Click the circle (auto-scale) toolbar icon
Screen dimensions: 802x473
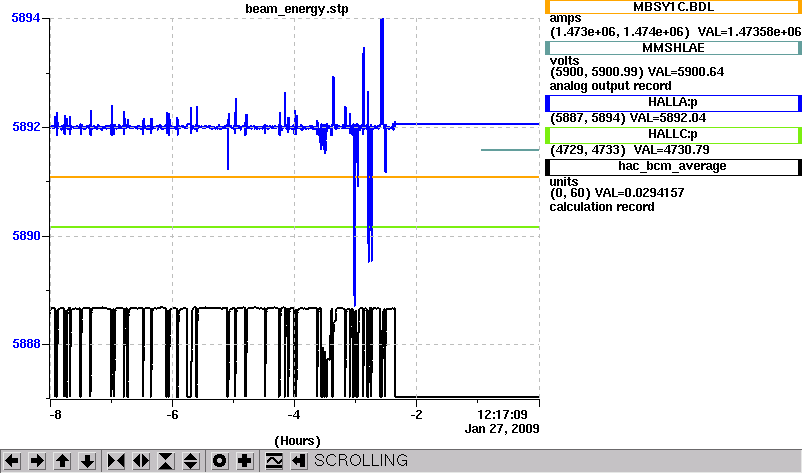(219, 461)
